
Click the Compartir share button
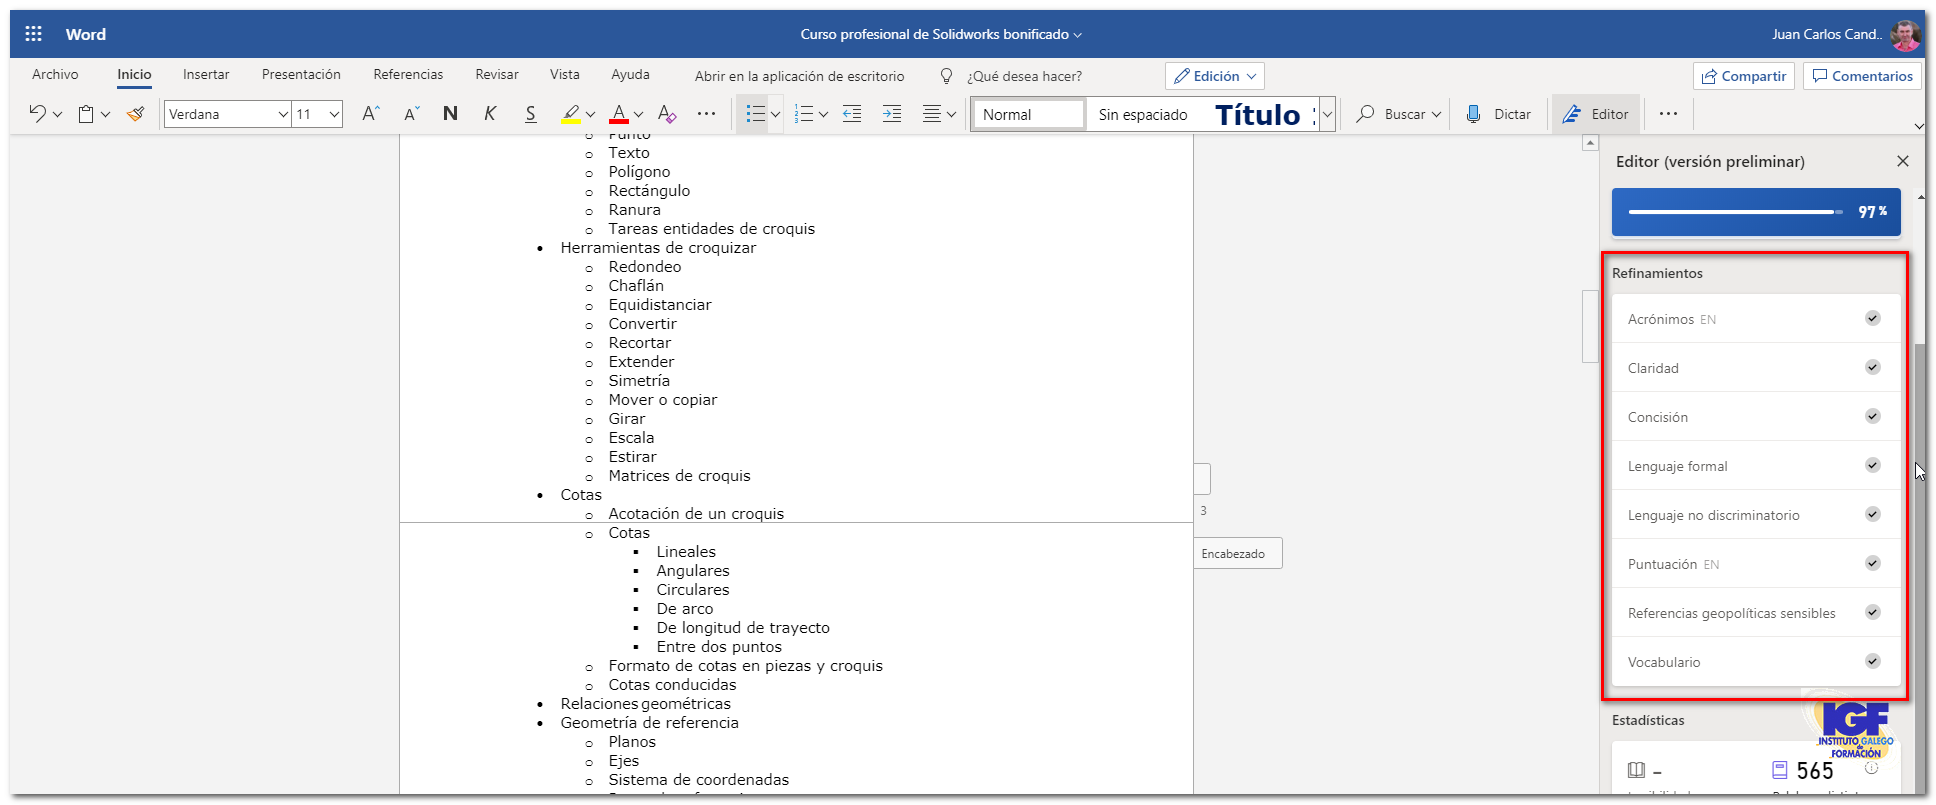[x=1744, y=76]
